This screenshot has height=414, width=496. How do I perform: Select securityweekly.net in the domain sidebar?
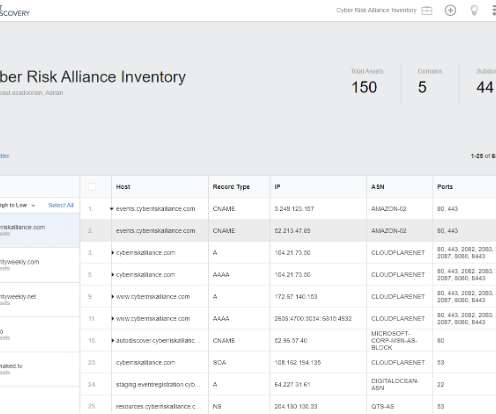(x=40, y=300)
